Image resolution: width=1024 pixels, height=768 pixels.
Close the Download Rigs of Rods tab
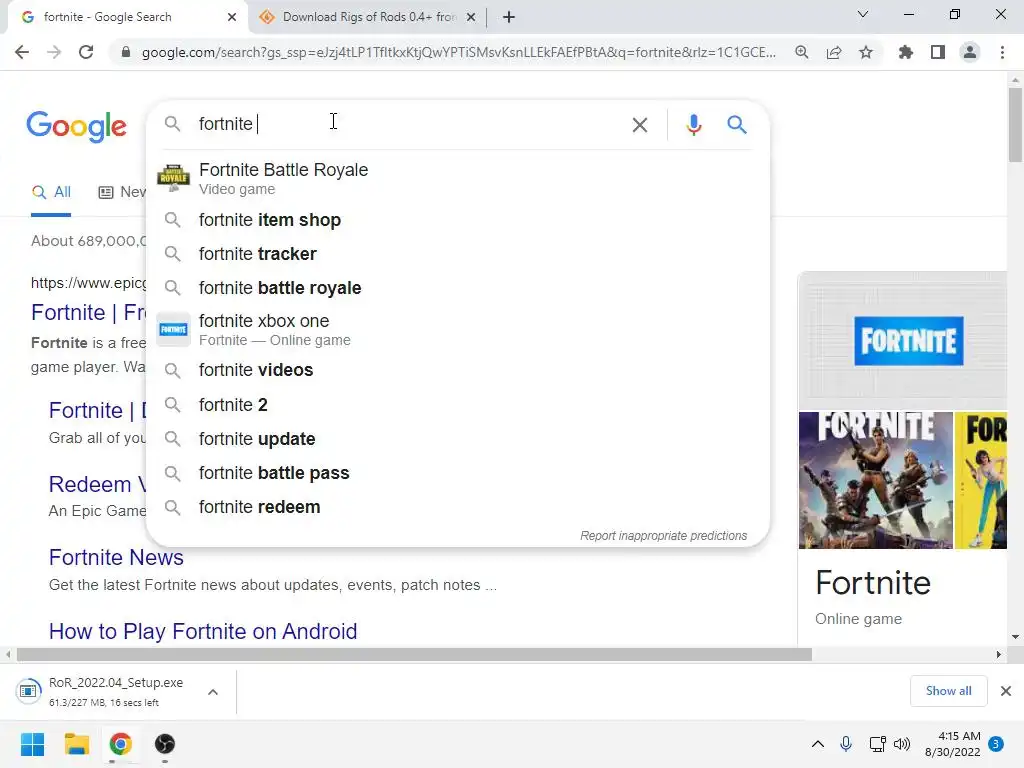point(471,18)
